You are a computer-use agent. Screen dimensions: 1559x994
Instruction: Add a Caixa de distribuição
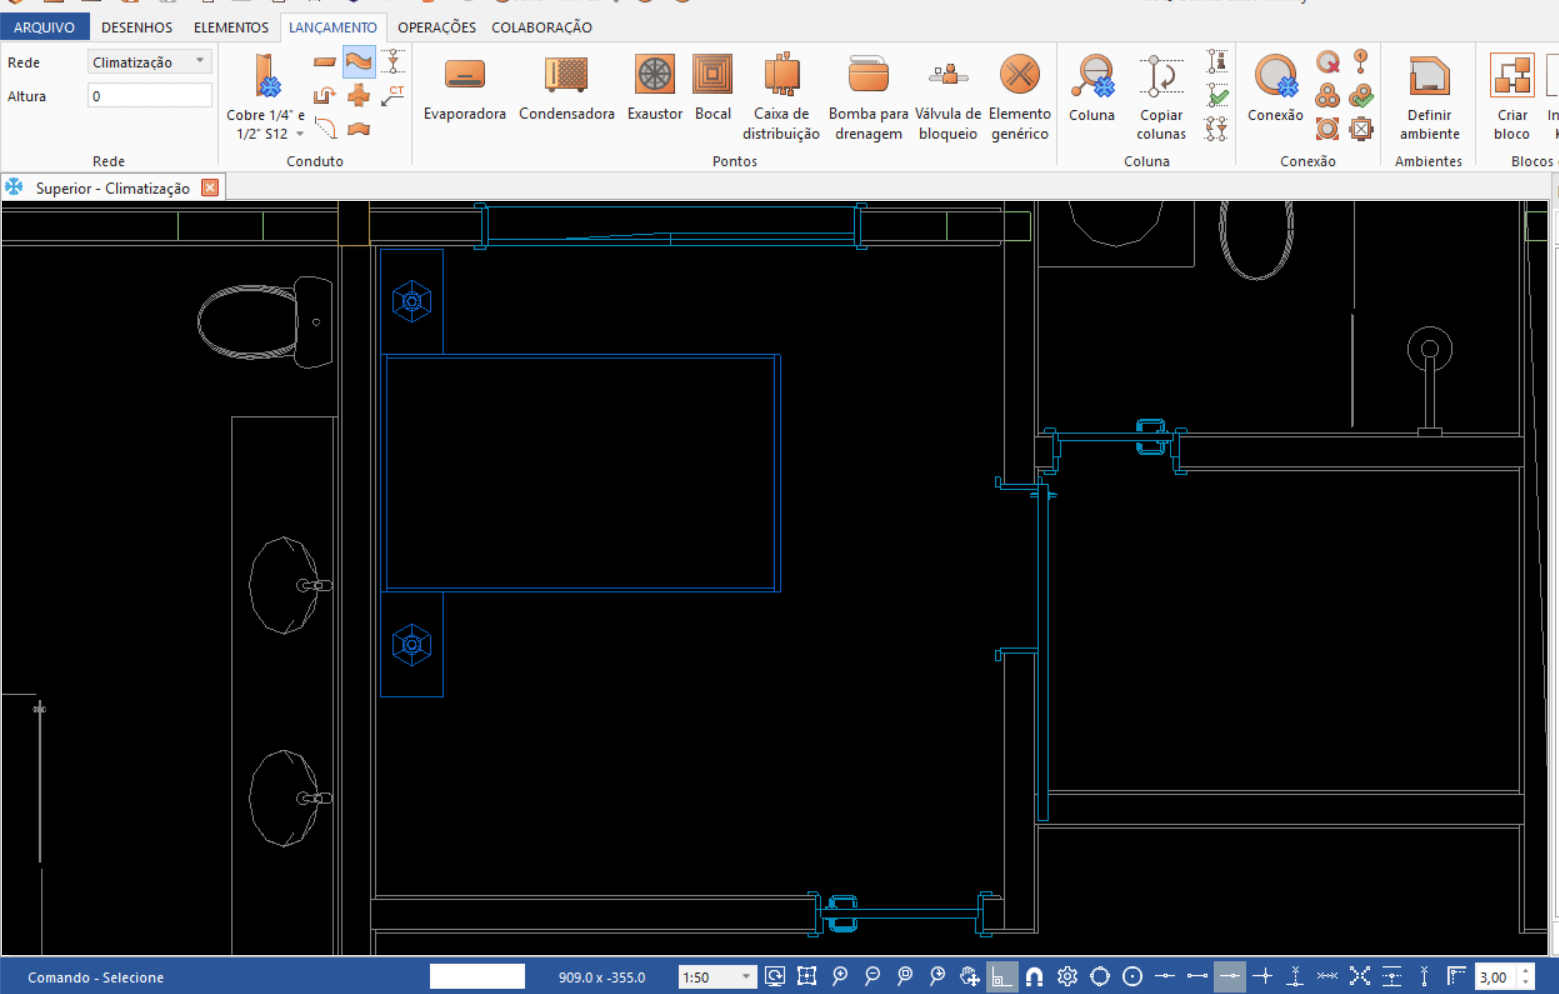781,97
